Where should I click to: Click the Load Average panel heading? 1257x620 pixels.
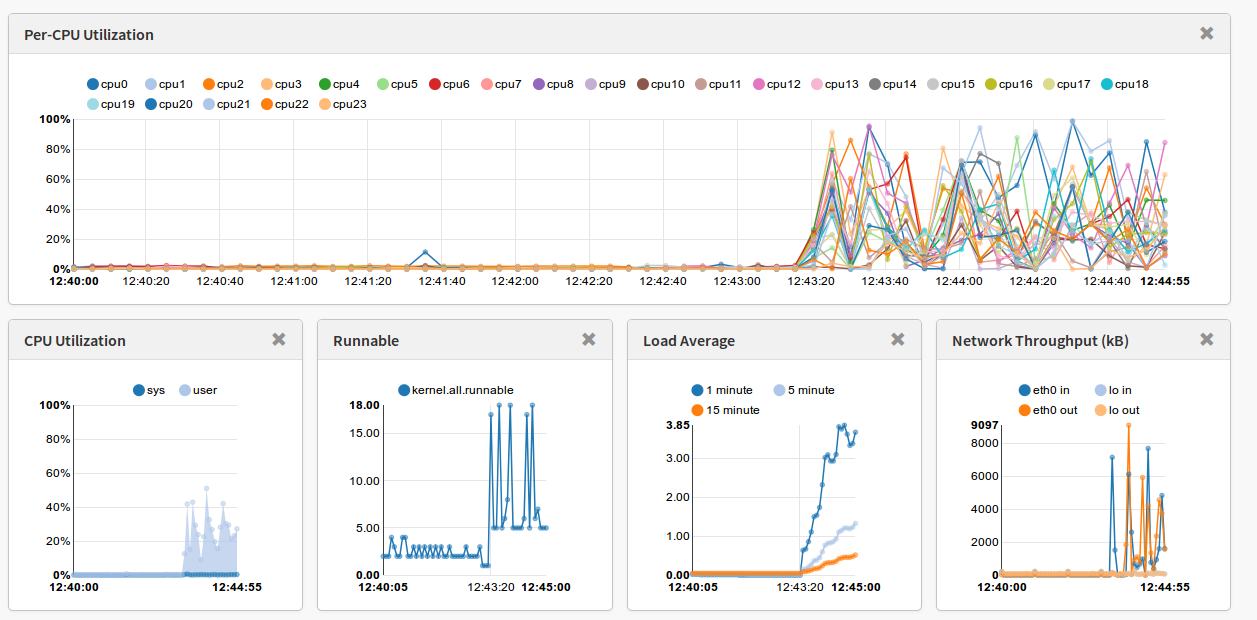(x=688, y=340)
